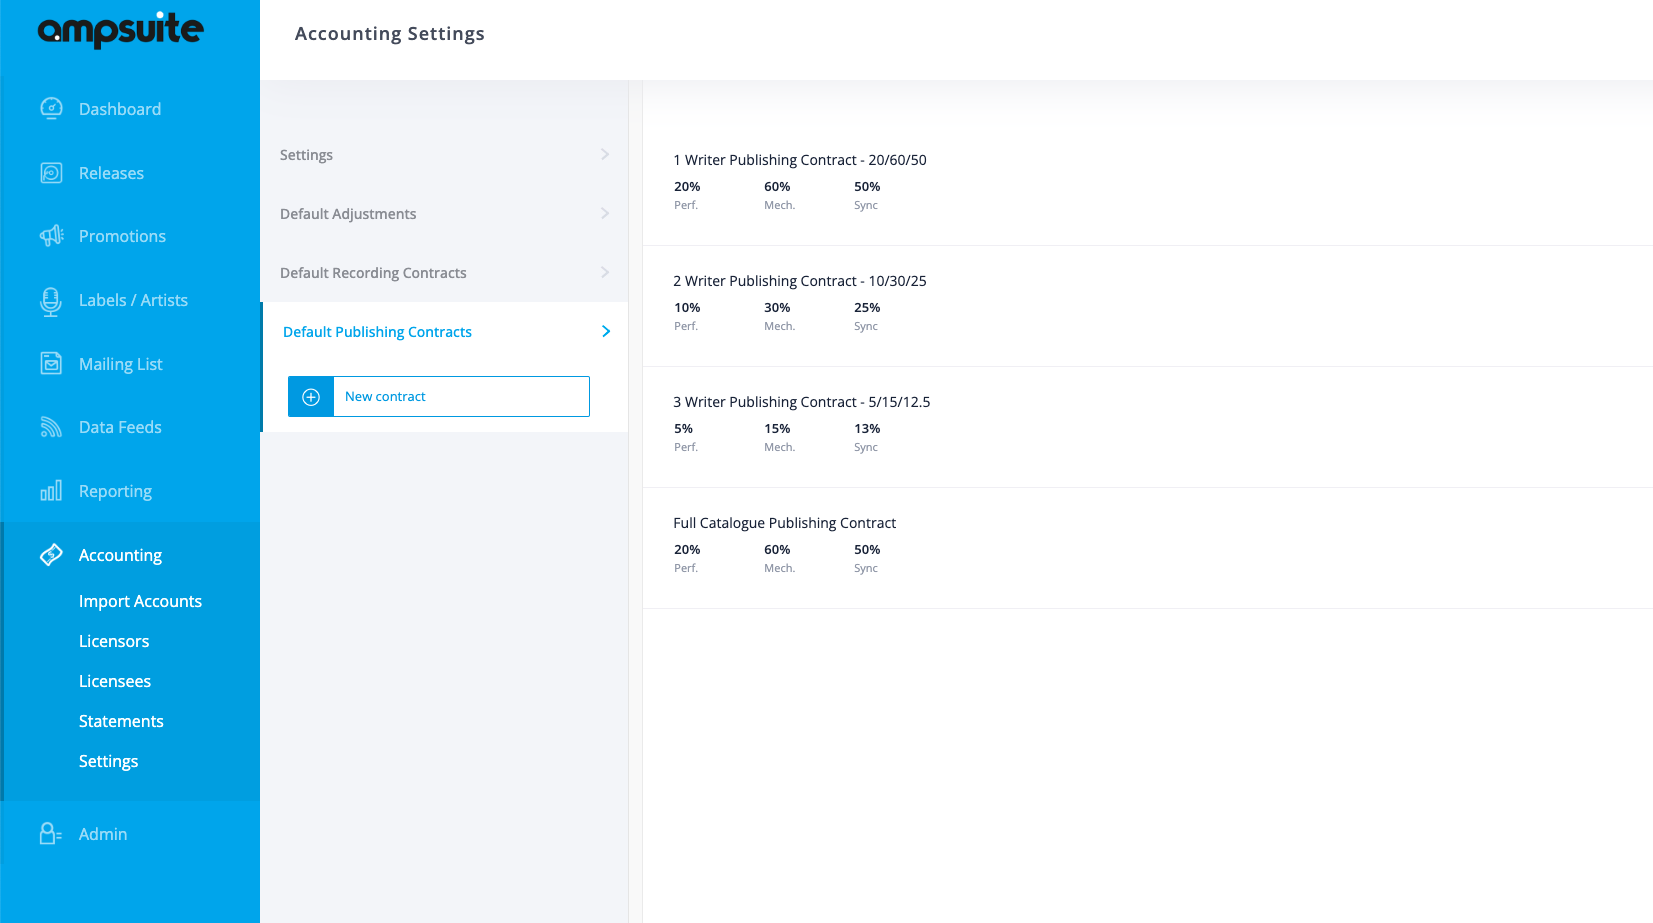The image size is (1653, 923).
Task: Open 1 Writer Publishing Contract - 20/60/50
Action: [x=799, y=160]
